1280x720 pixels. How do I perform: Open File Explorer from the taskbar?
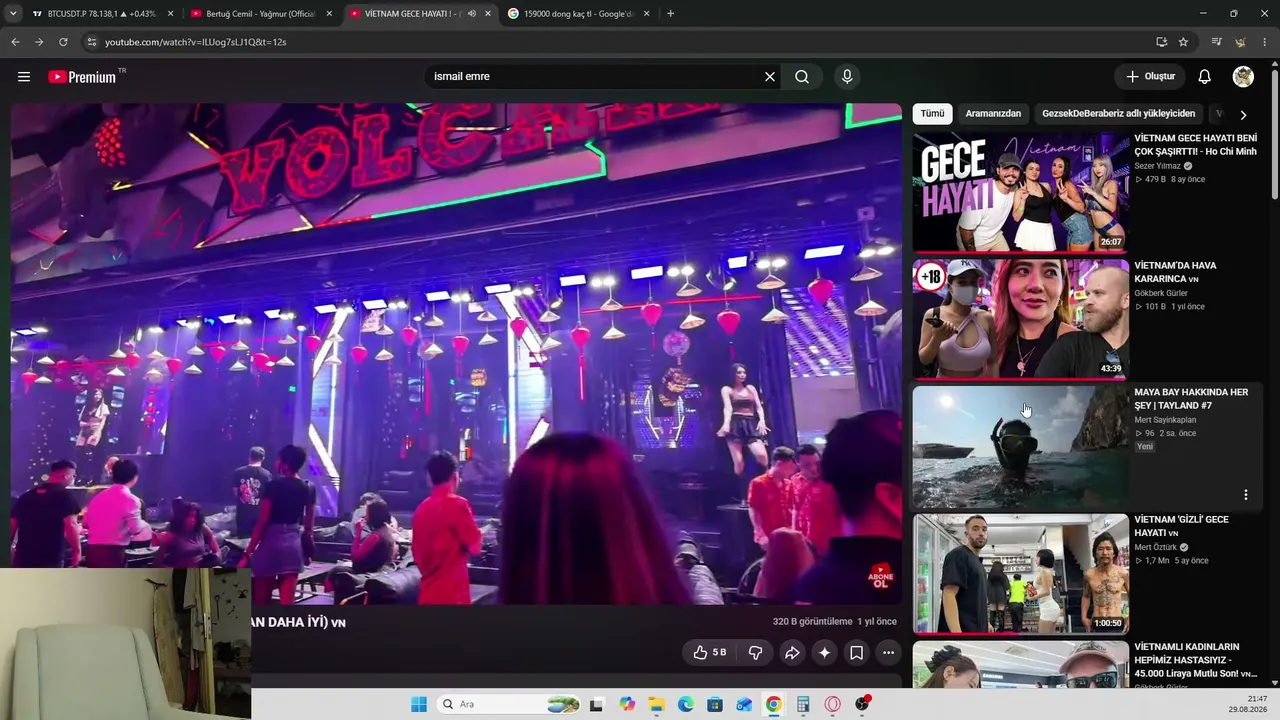656,704
